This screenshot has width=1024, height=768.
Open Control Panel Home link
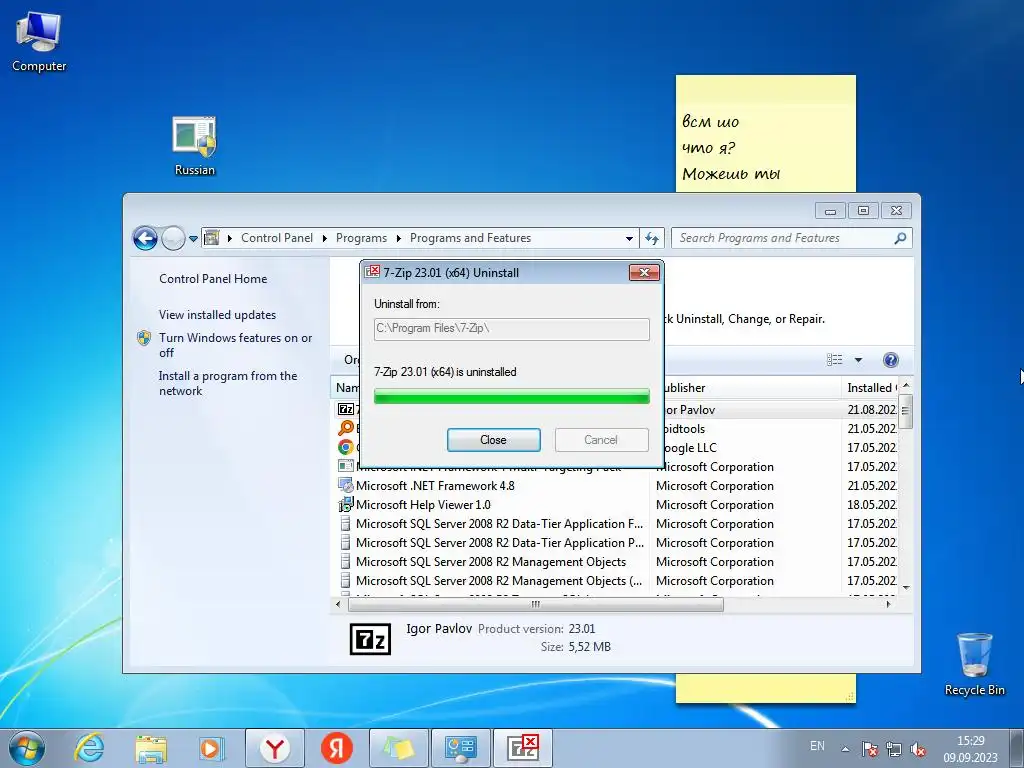[213, 279]
